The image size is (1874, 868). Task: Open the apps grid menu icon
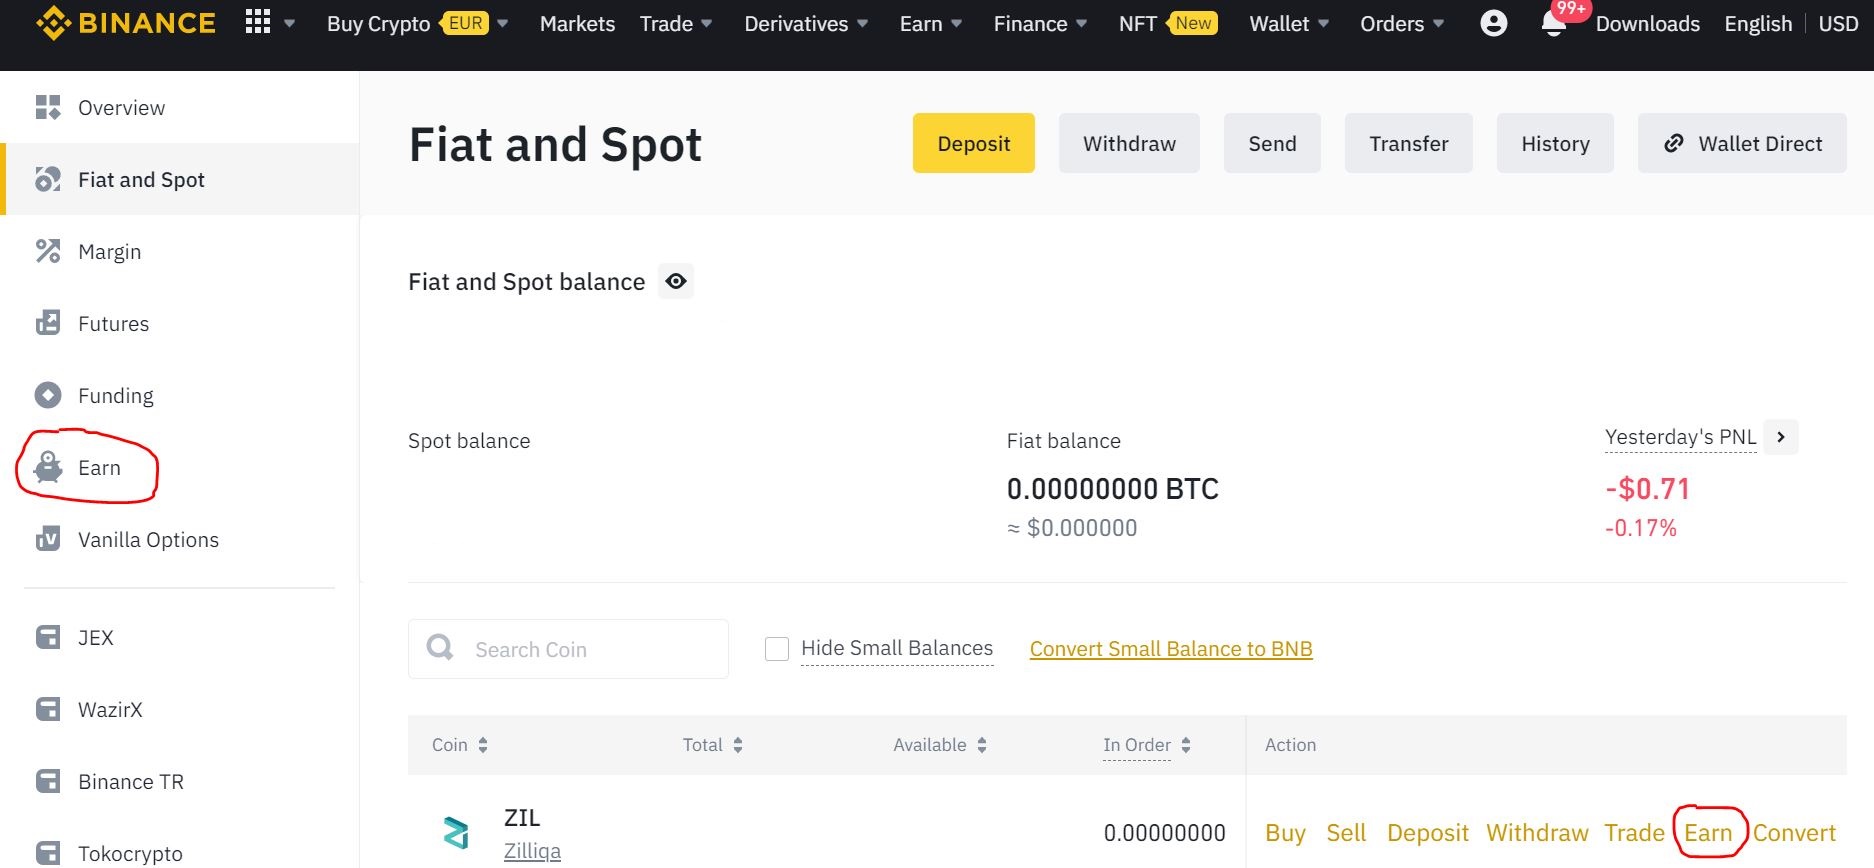[258, 22]
